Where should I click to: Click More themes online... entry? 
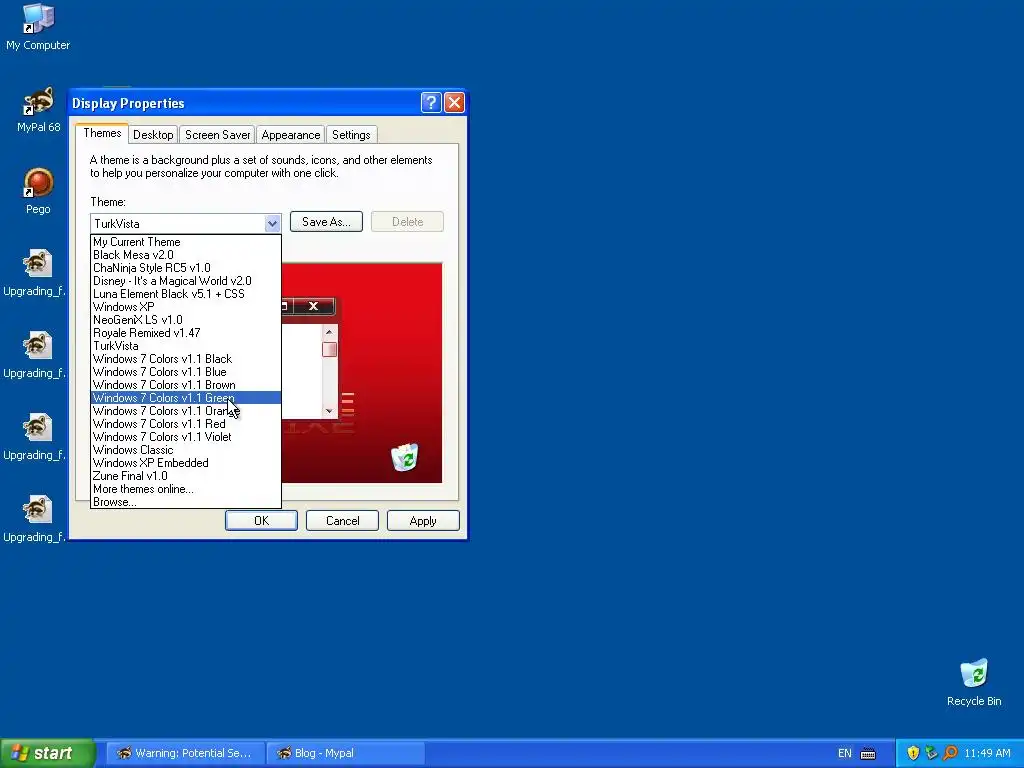click(x=185, y=489)
